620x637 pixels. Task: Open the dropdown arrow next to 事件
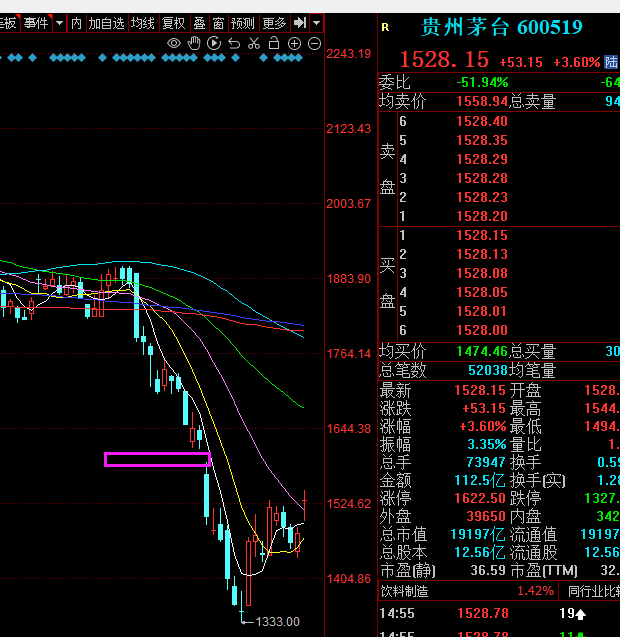(60, 23)
